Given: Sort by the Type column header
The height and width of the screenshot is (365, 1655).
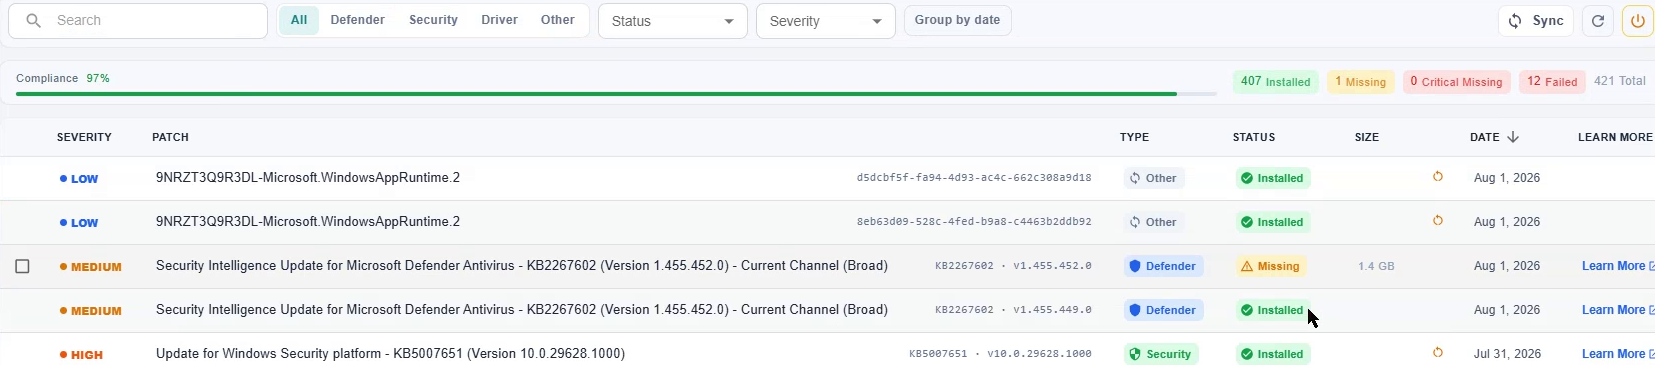Looking at the screenshot, I should coord(1134,137).
